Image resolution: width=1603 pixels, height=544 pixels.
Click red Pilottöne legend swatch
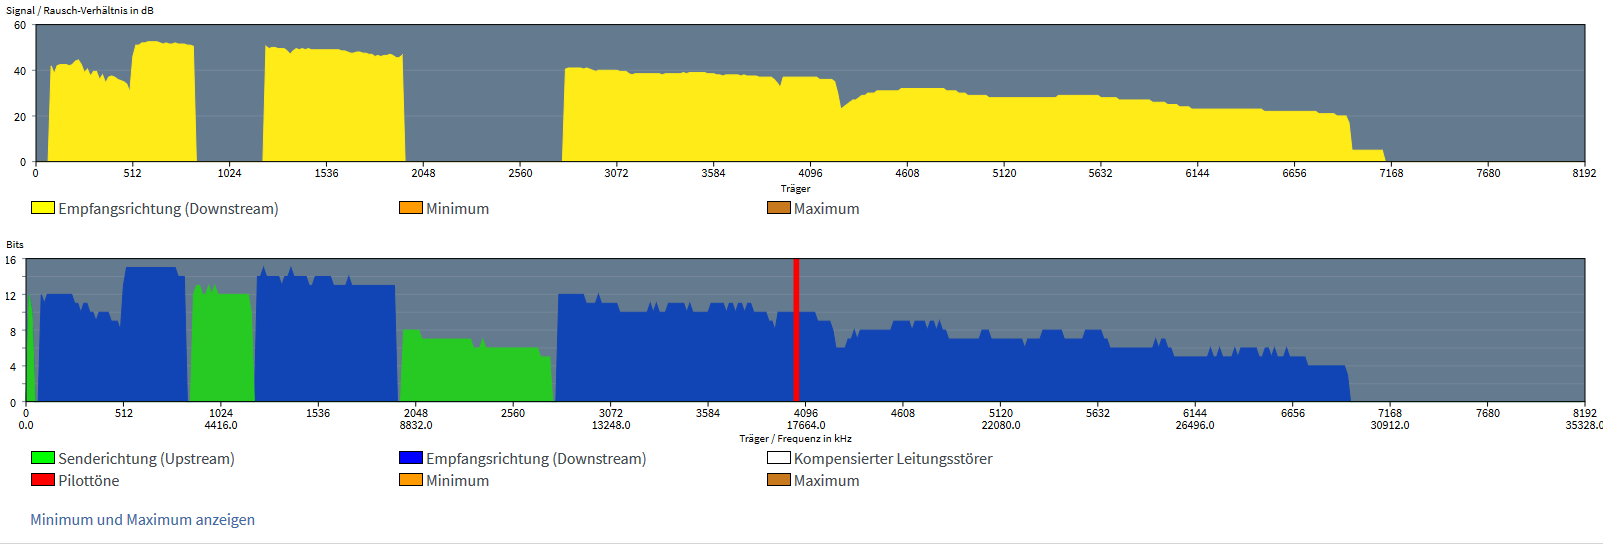(x=43, y=480)
